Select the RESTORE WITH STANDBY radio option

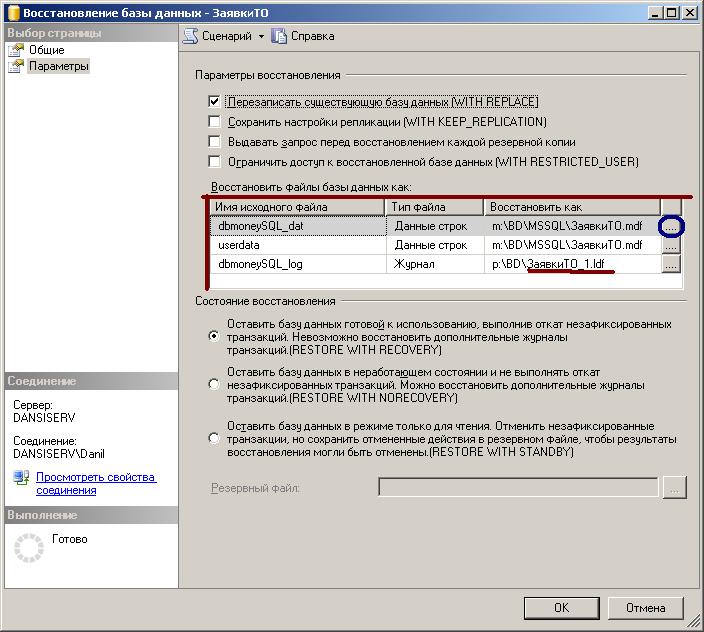coord(214,438)
